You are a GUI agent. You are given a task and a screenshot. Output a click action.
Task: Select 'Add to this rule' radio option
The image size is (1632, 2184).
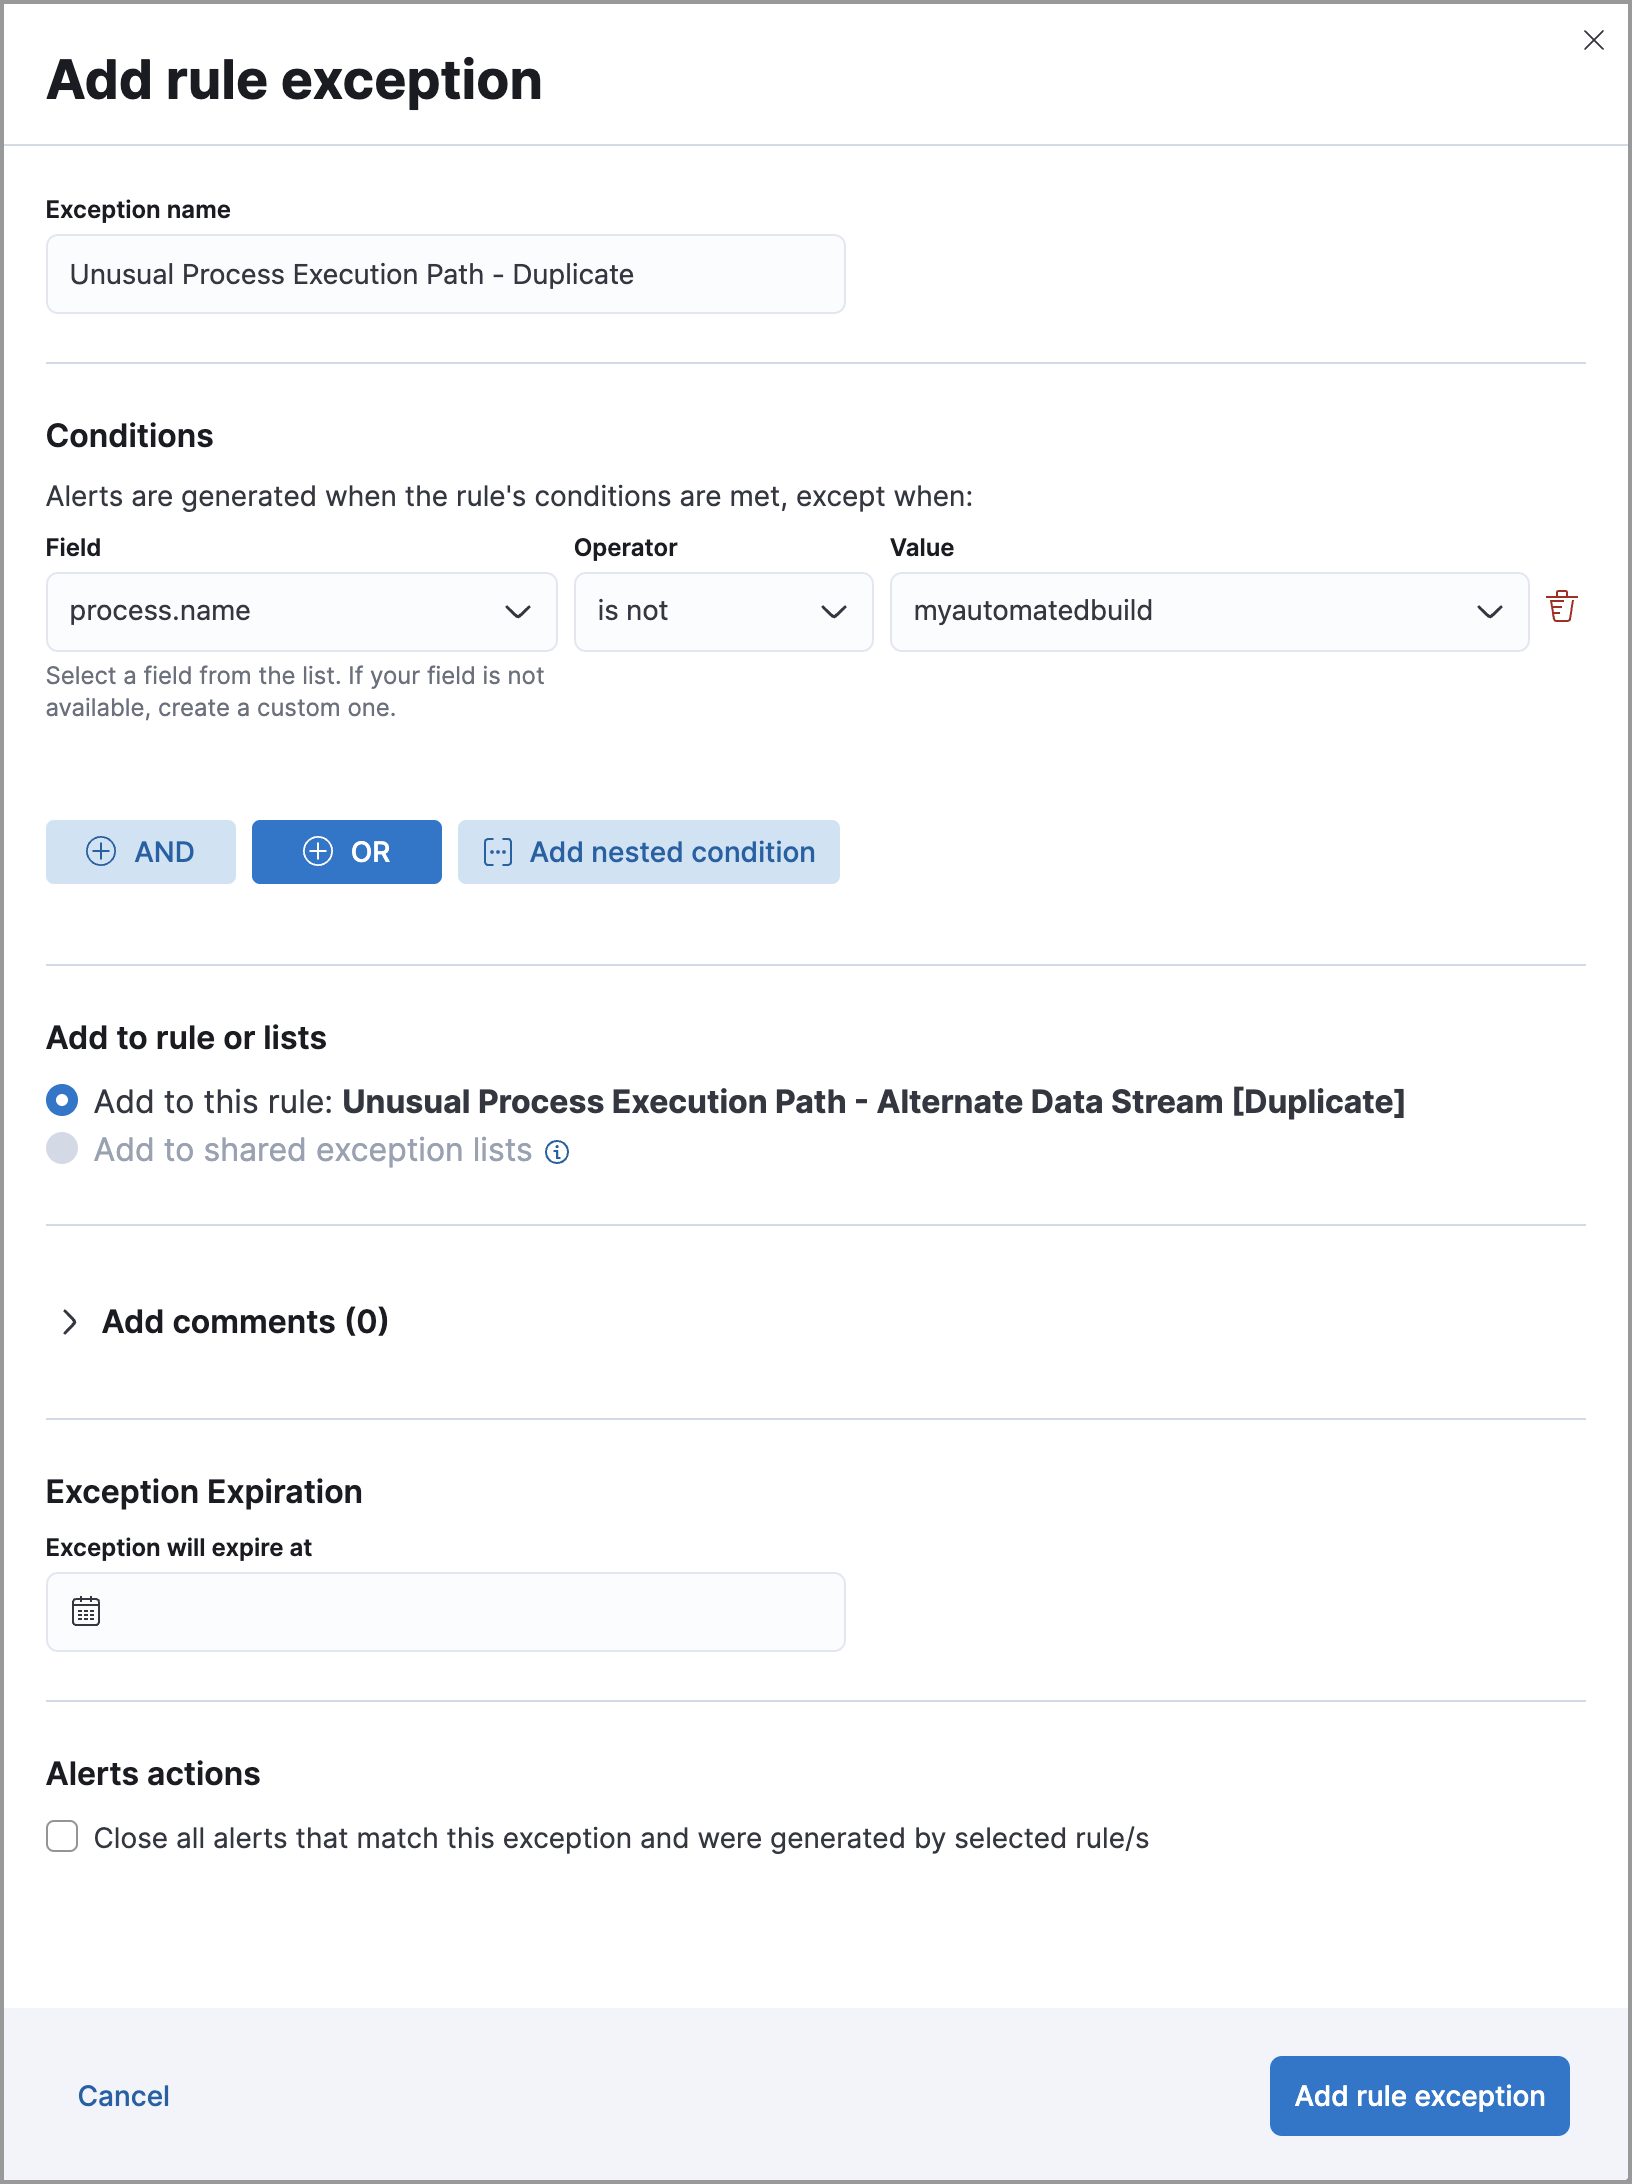62,1101
